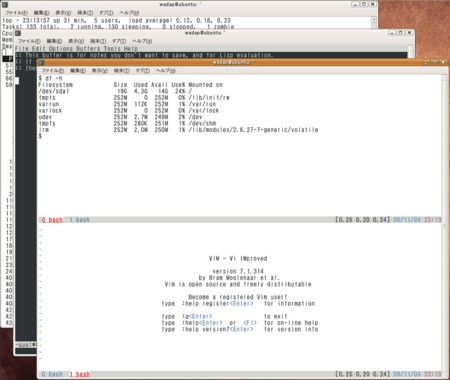This screenshot has width=450, height=380.
Task: Click the 'udev' filesystem row
Action: [120, 117]
